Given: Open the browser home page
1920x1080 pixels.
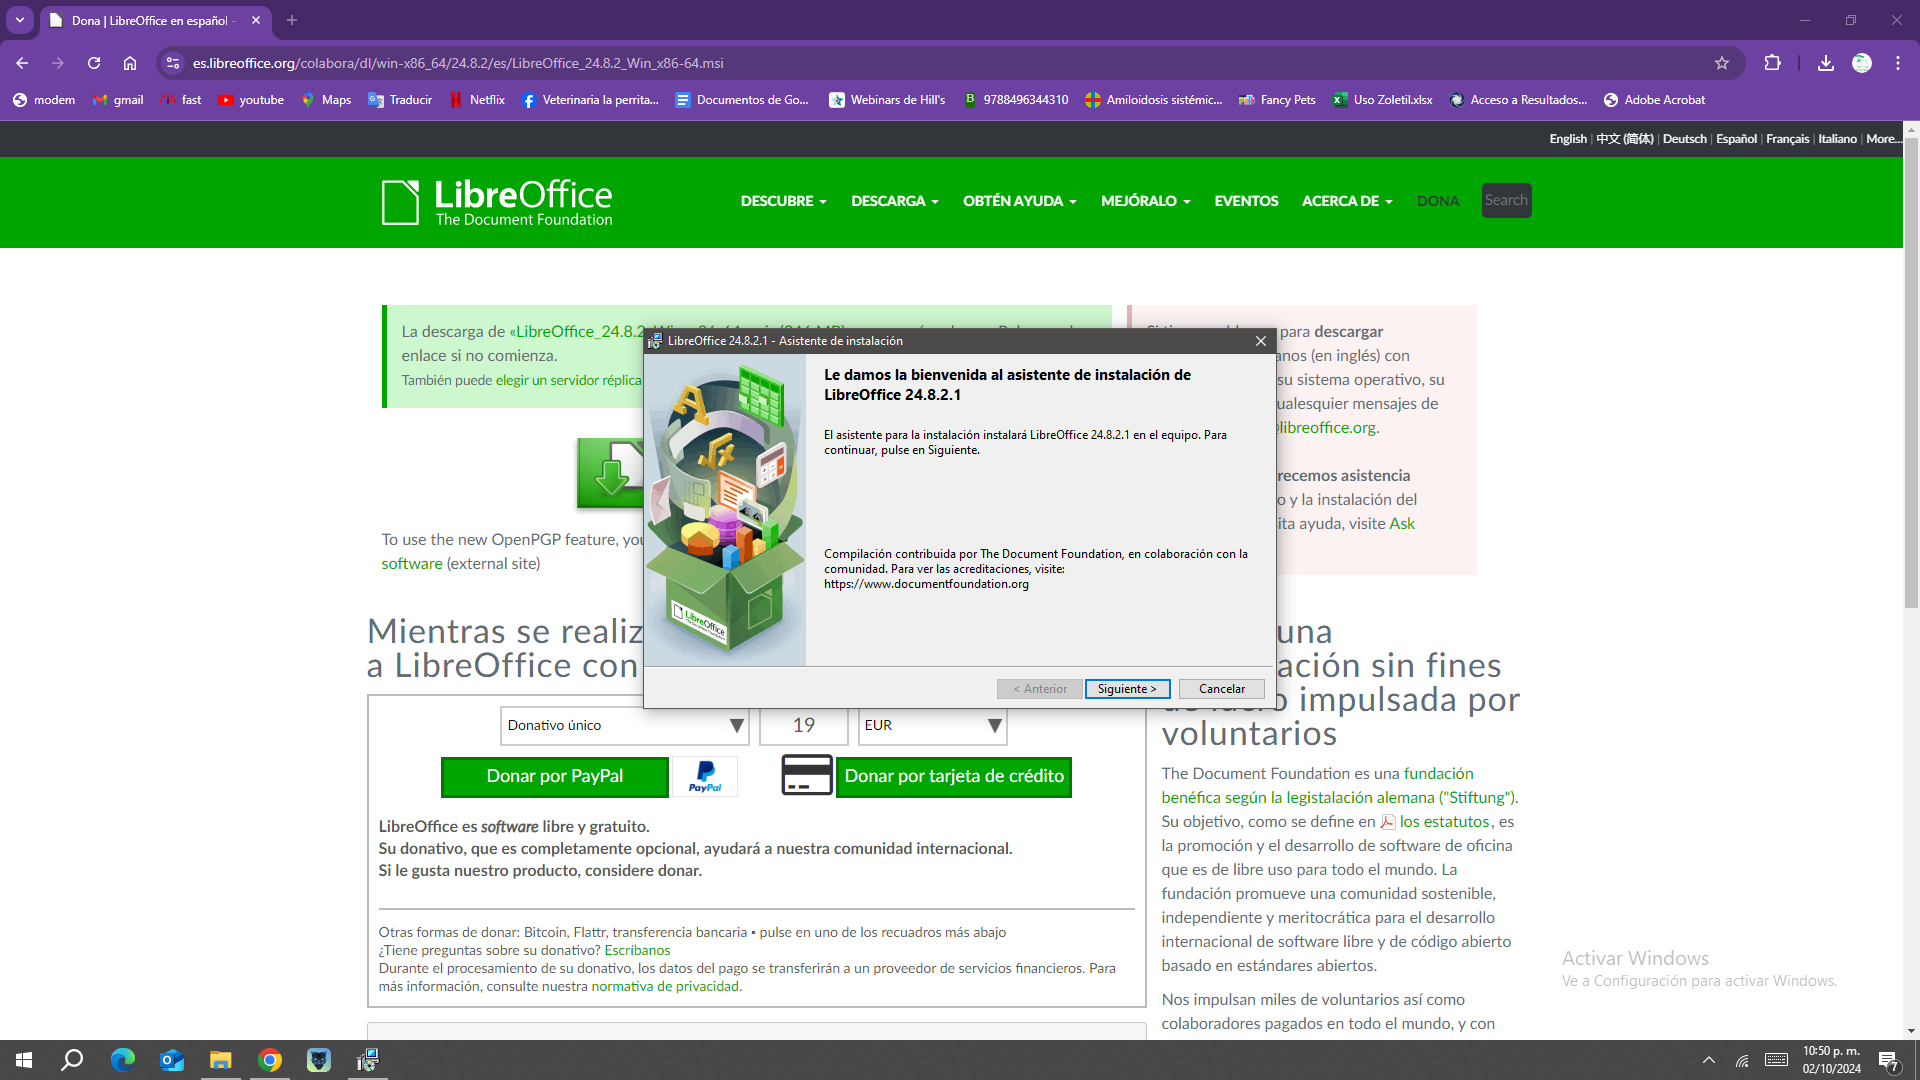Looking at the screenshot, I should tap(130, 63).
